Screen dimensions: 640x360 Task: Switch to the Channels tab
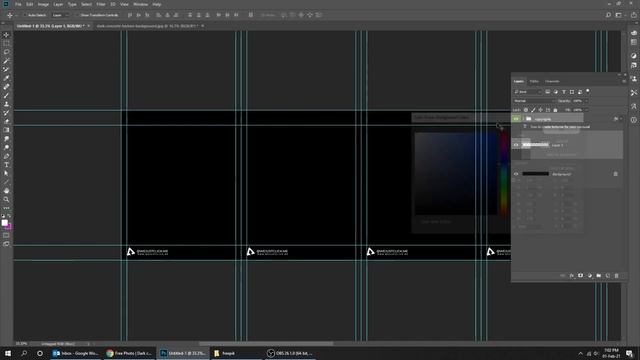[x=552, y=81]
